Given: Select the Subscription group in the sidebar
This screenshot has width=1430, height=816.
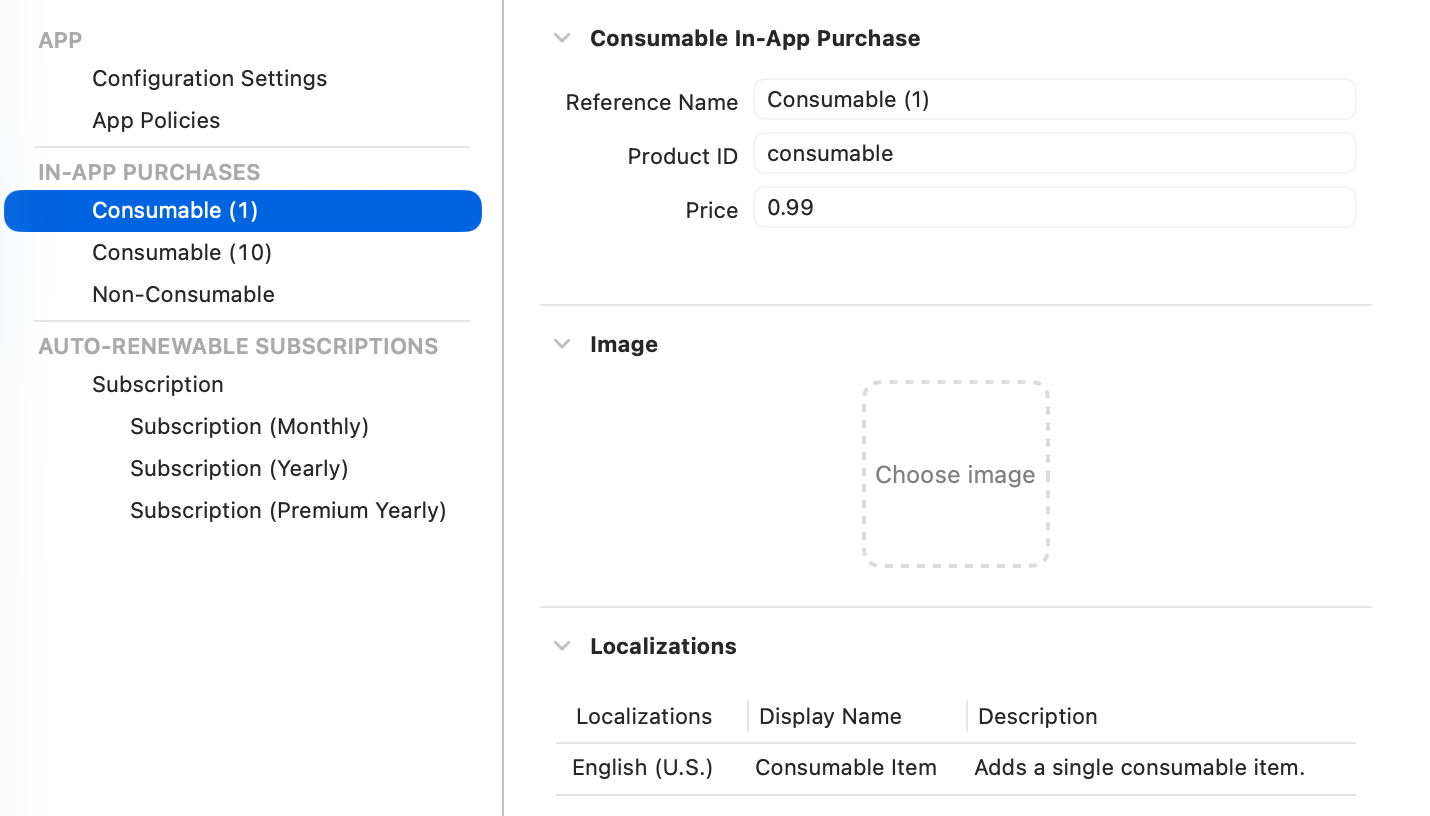Looking at the screenshot, I should tap(157, 384).
